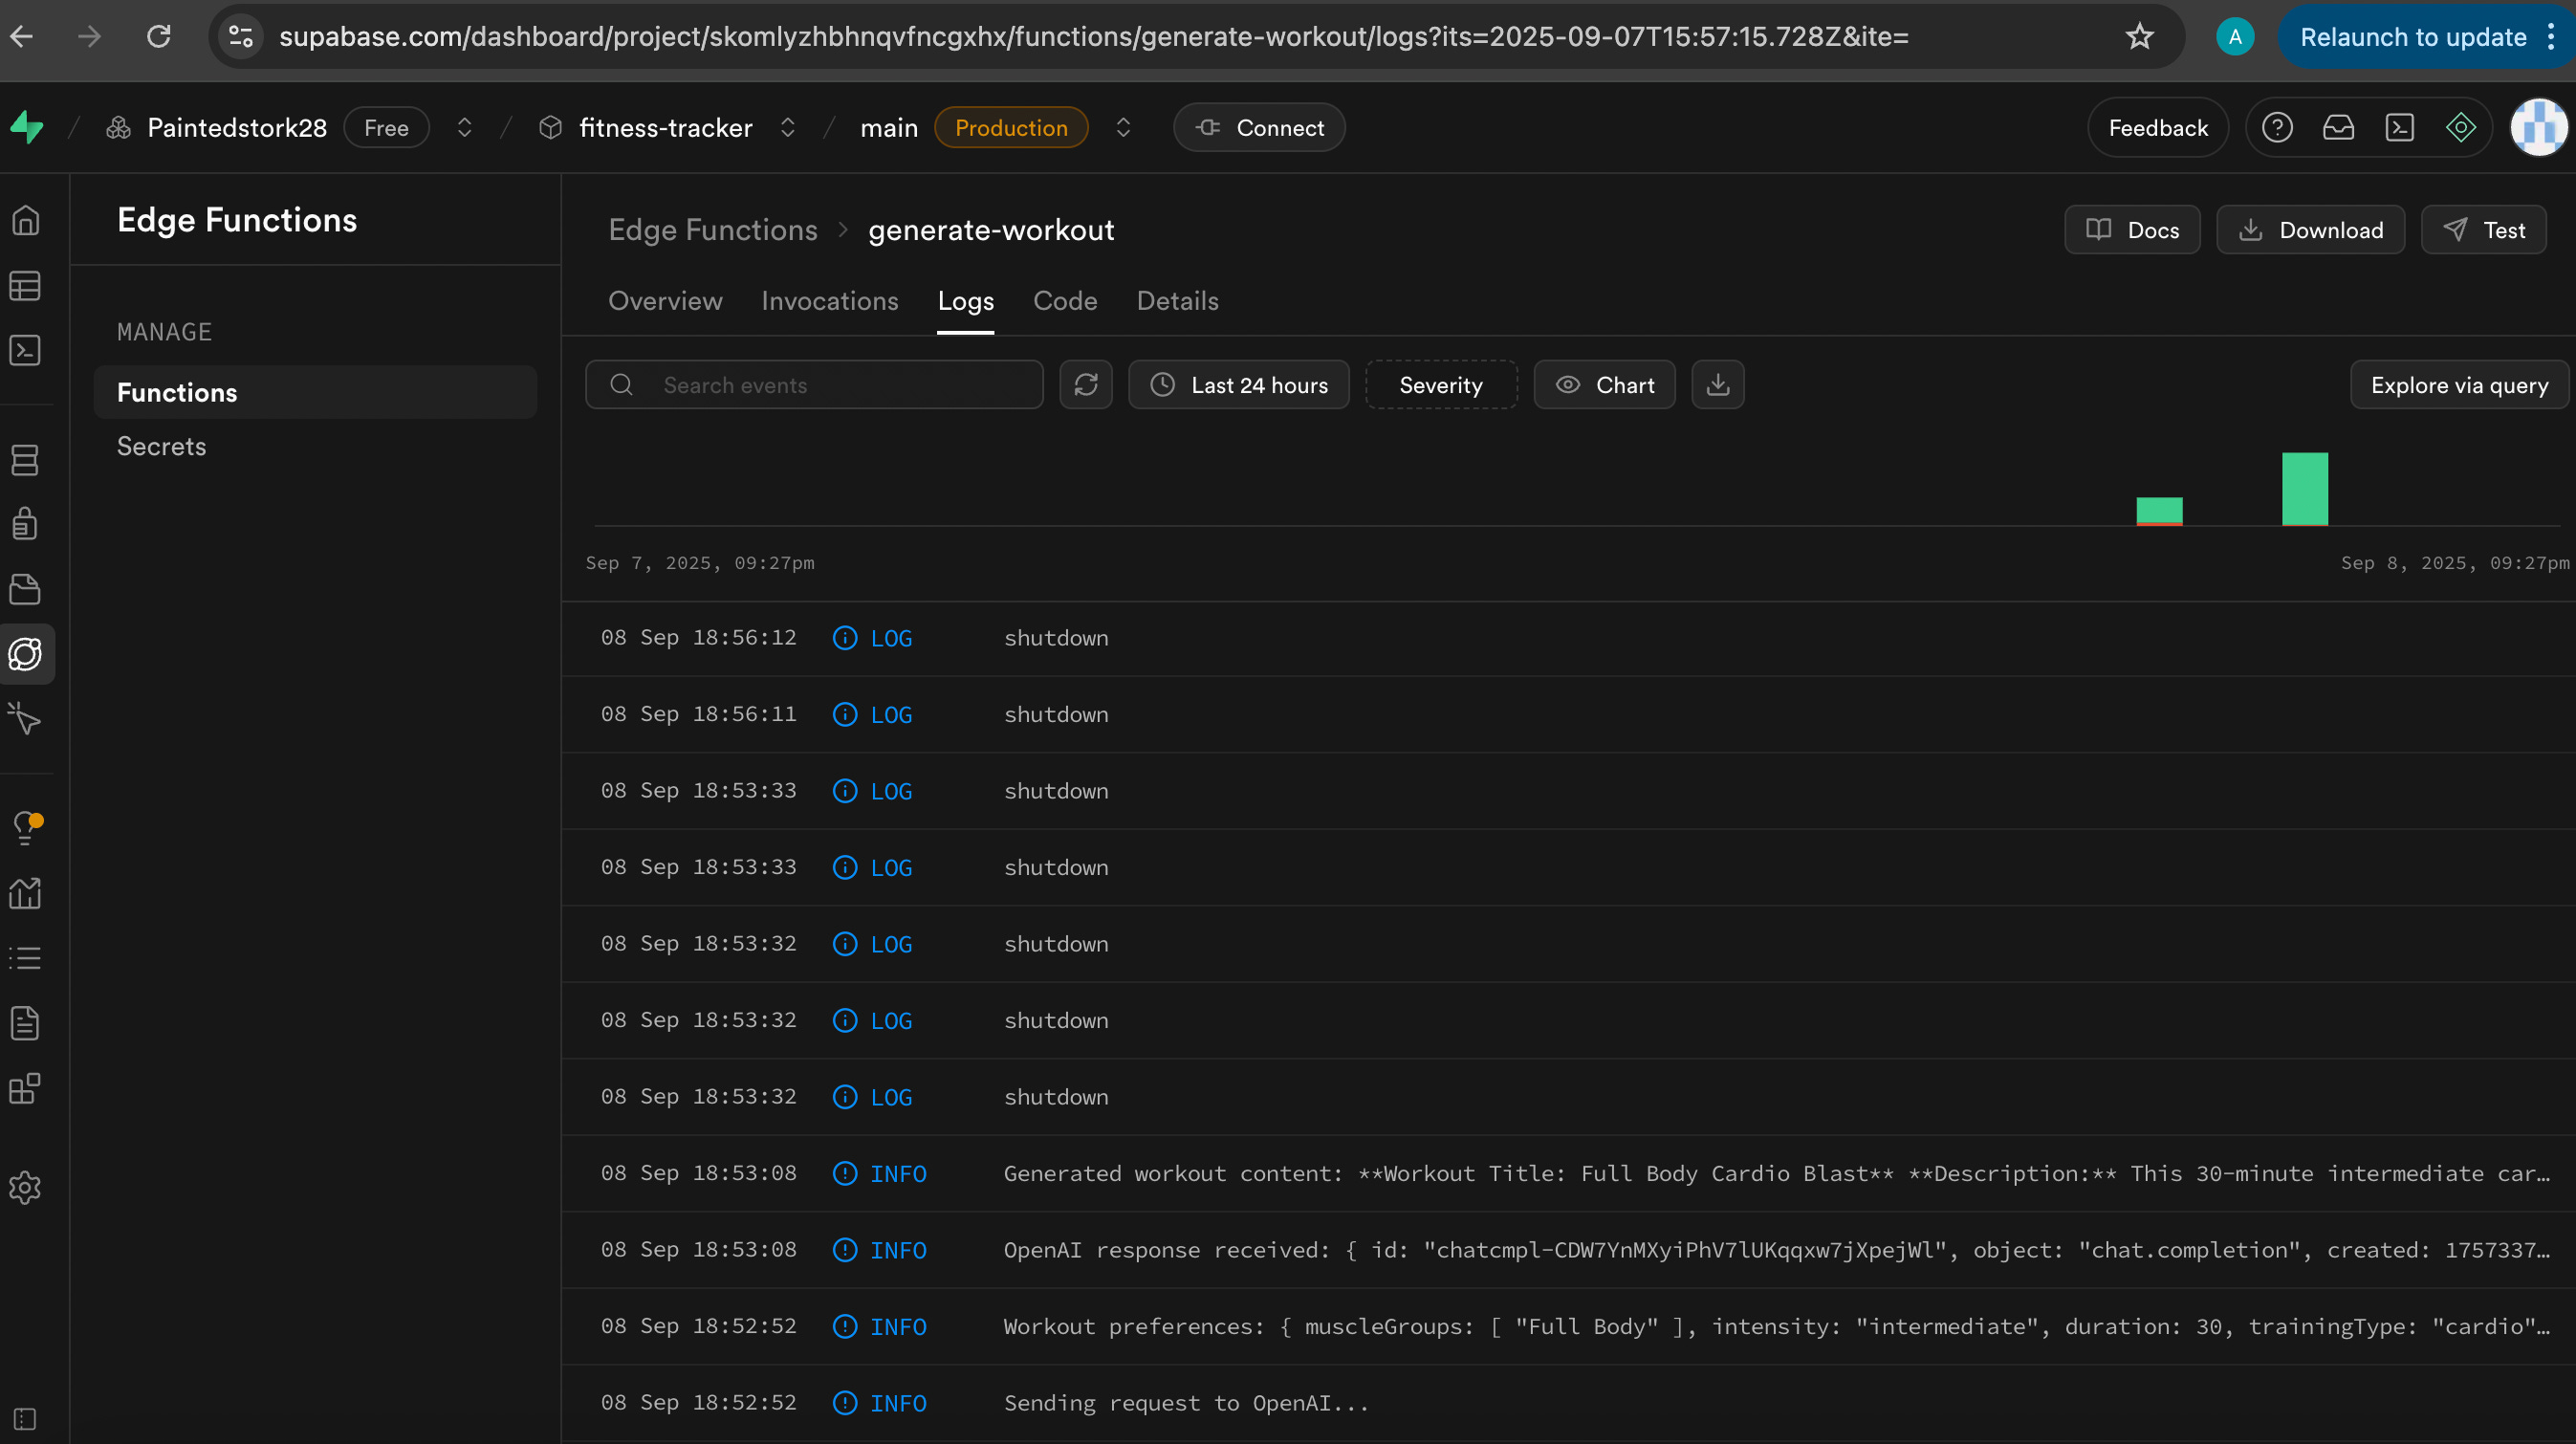Image resolution: width=2576 pixels, height=1444 pixels.
Task: Switch to Invocations tab
Action: pyautogui.click(x=829, y=301)
